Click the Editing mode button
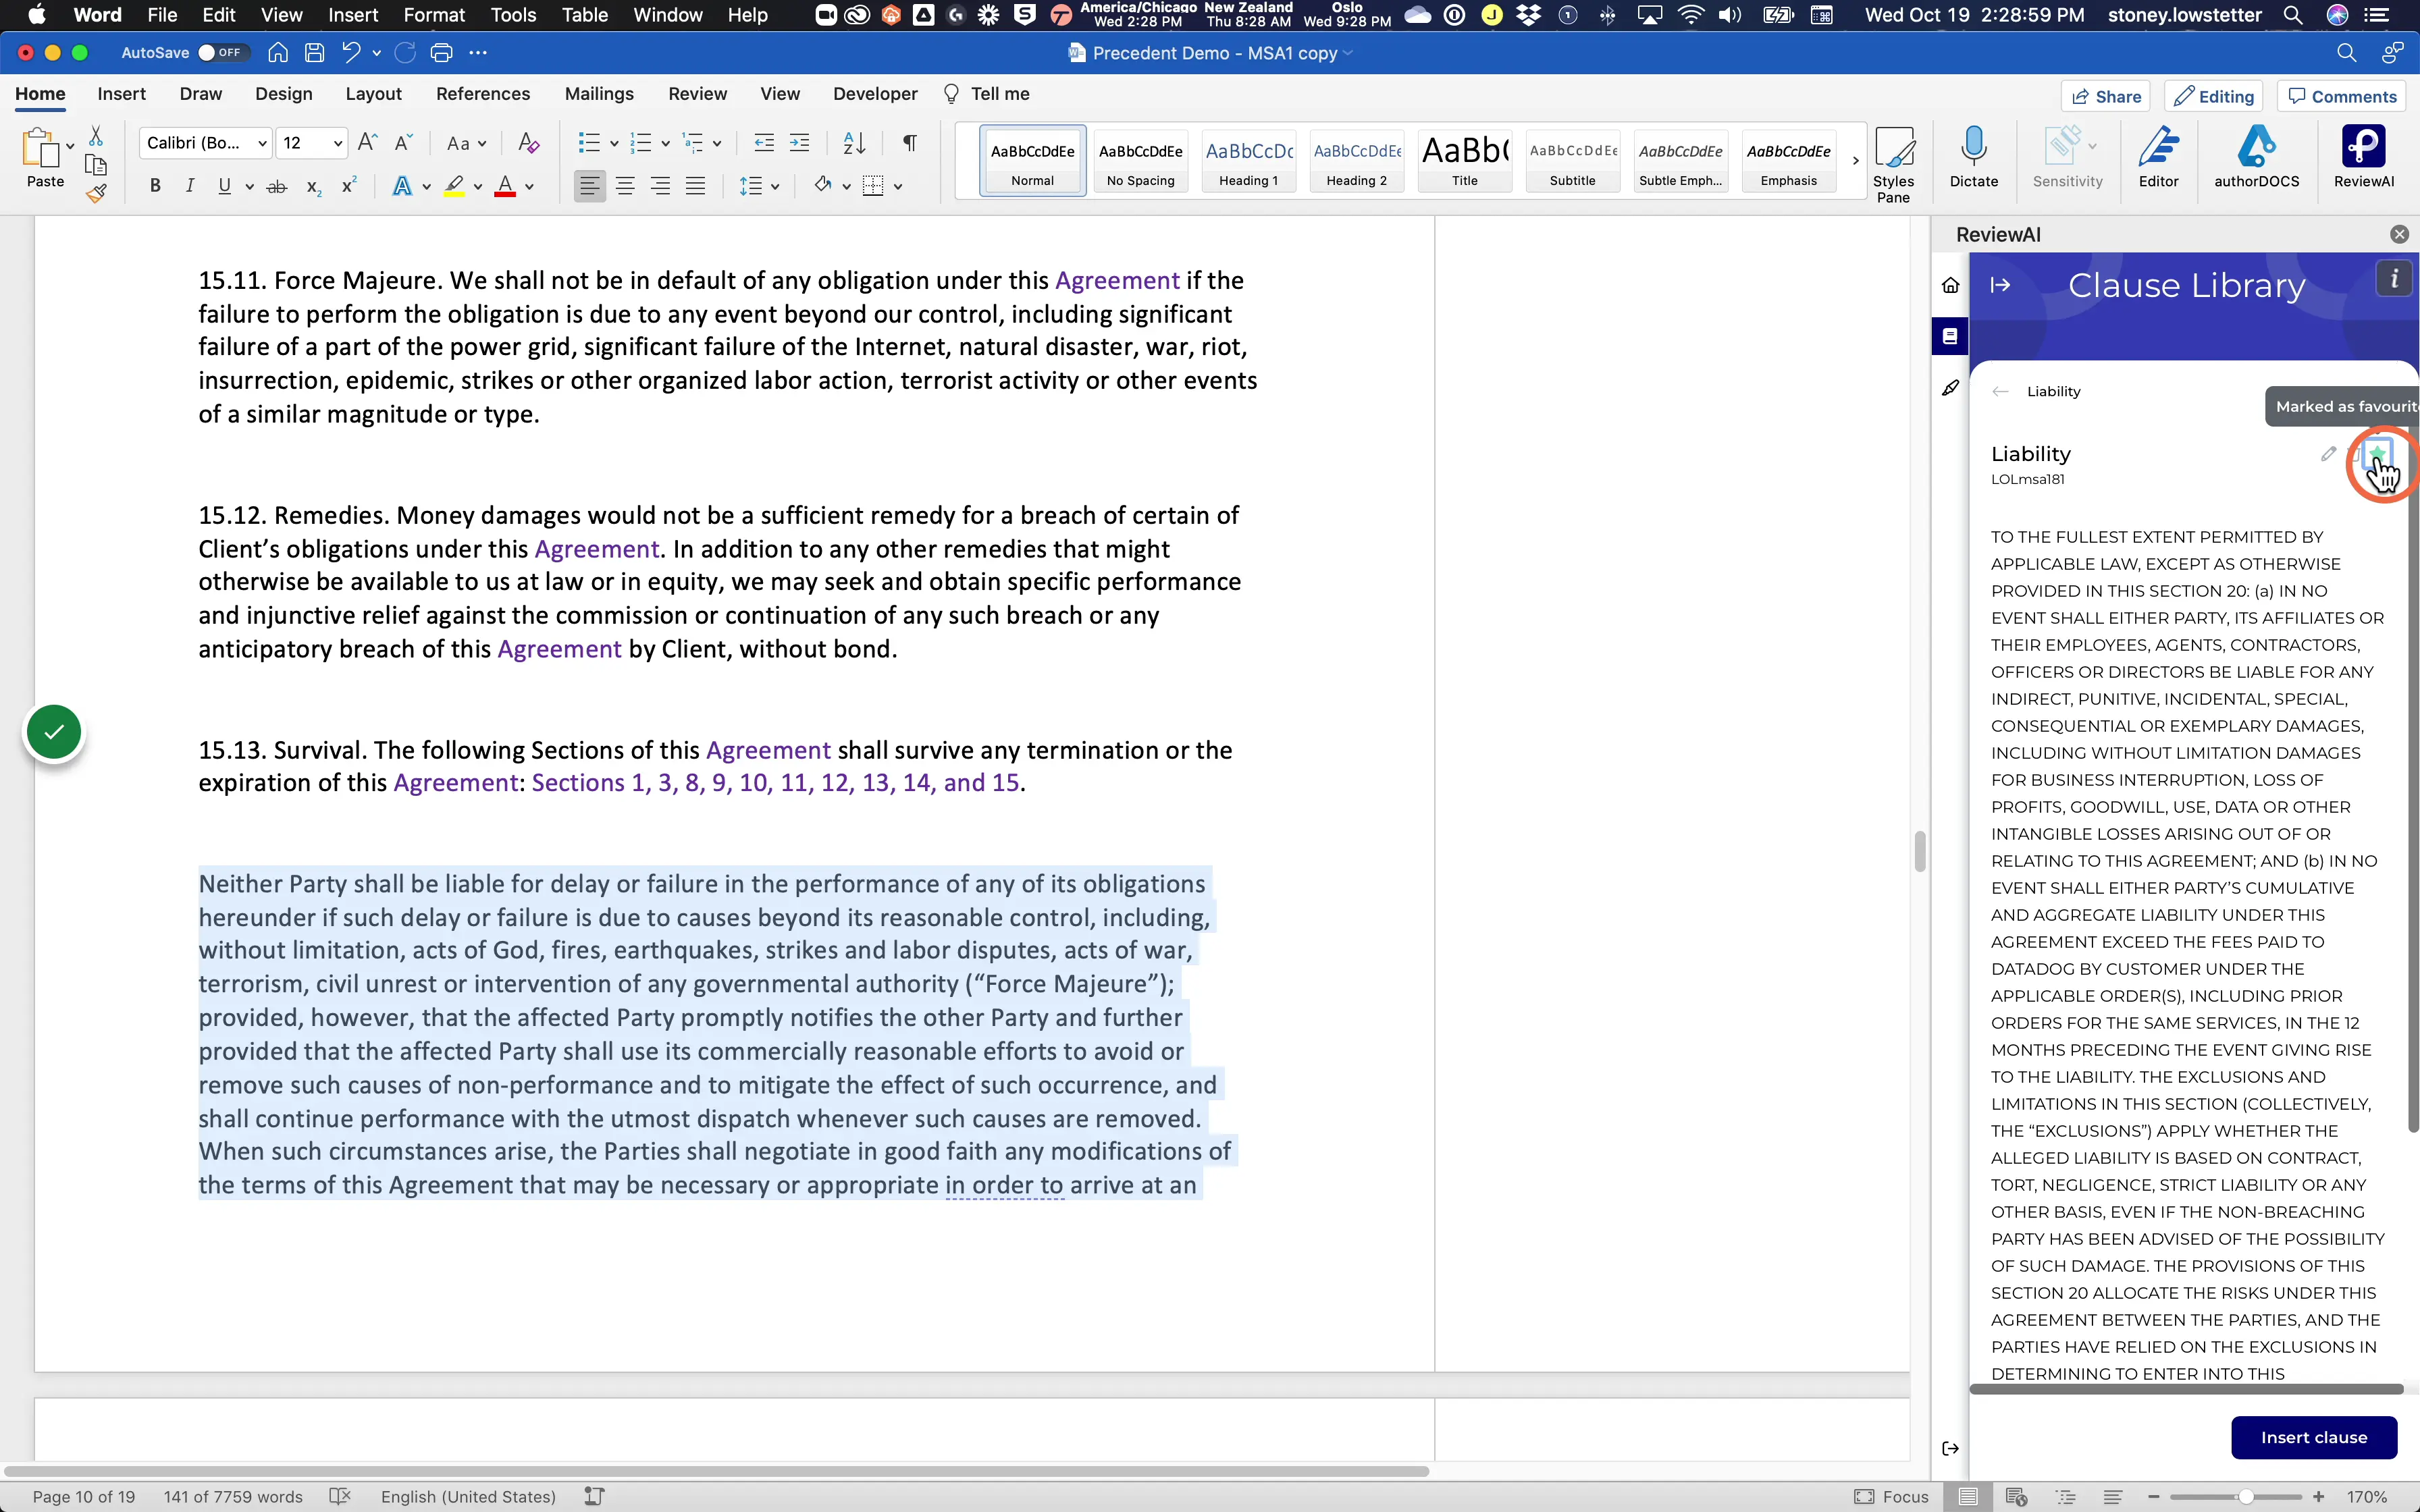Screen dimensions: 2420x1512 (2214, 96)
